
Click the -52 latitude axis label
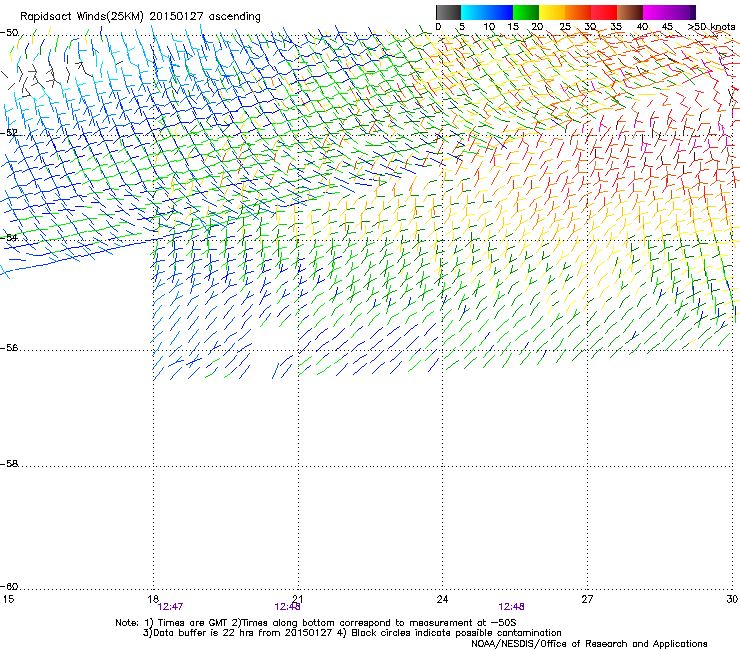pos(9,133)
